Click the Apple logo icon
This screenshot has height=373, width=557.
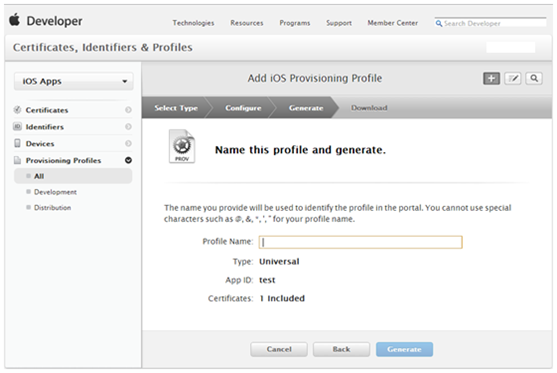(15, 20)
